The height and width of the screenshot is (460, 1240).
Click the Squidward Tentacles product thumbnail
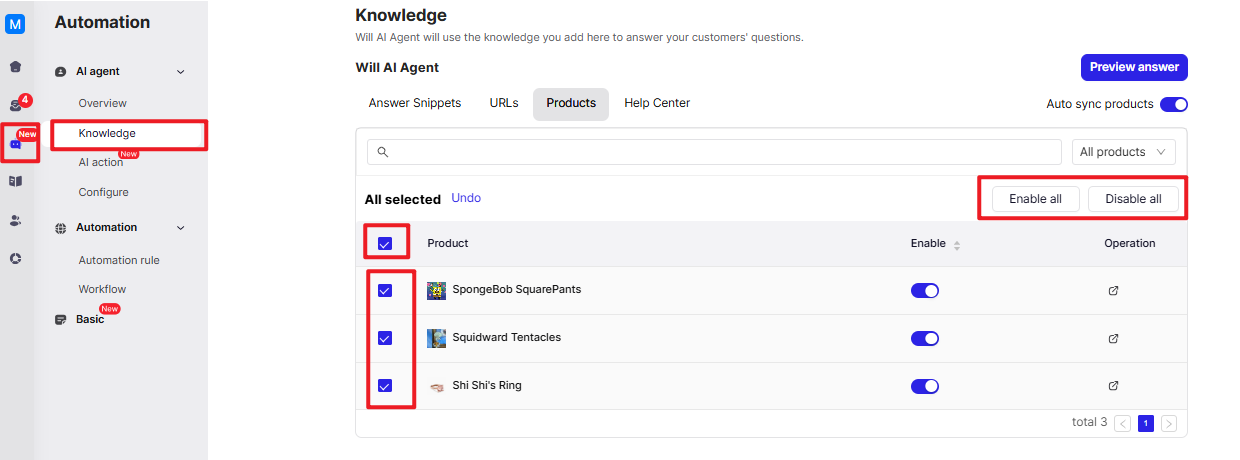tap(436, 338)
